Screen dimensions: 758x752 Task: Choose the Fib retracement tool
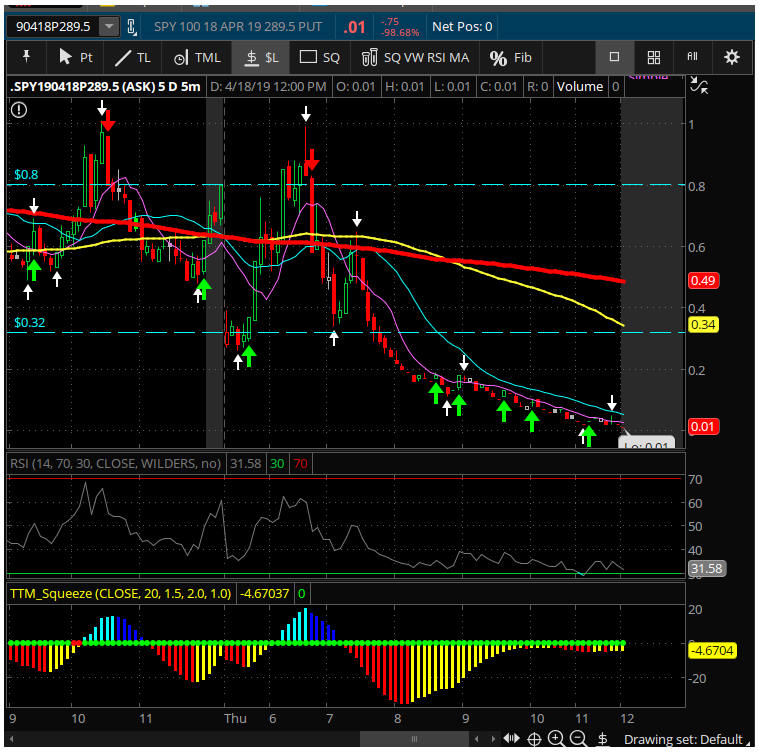point(511,57)
